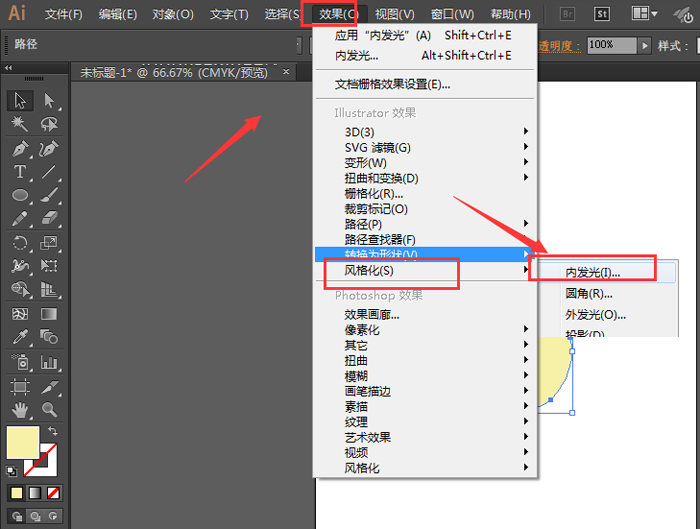Select the Direct Selection tool
This screenshot has height=529, width=700.
[49, 100]
